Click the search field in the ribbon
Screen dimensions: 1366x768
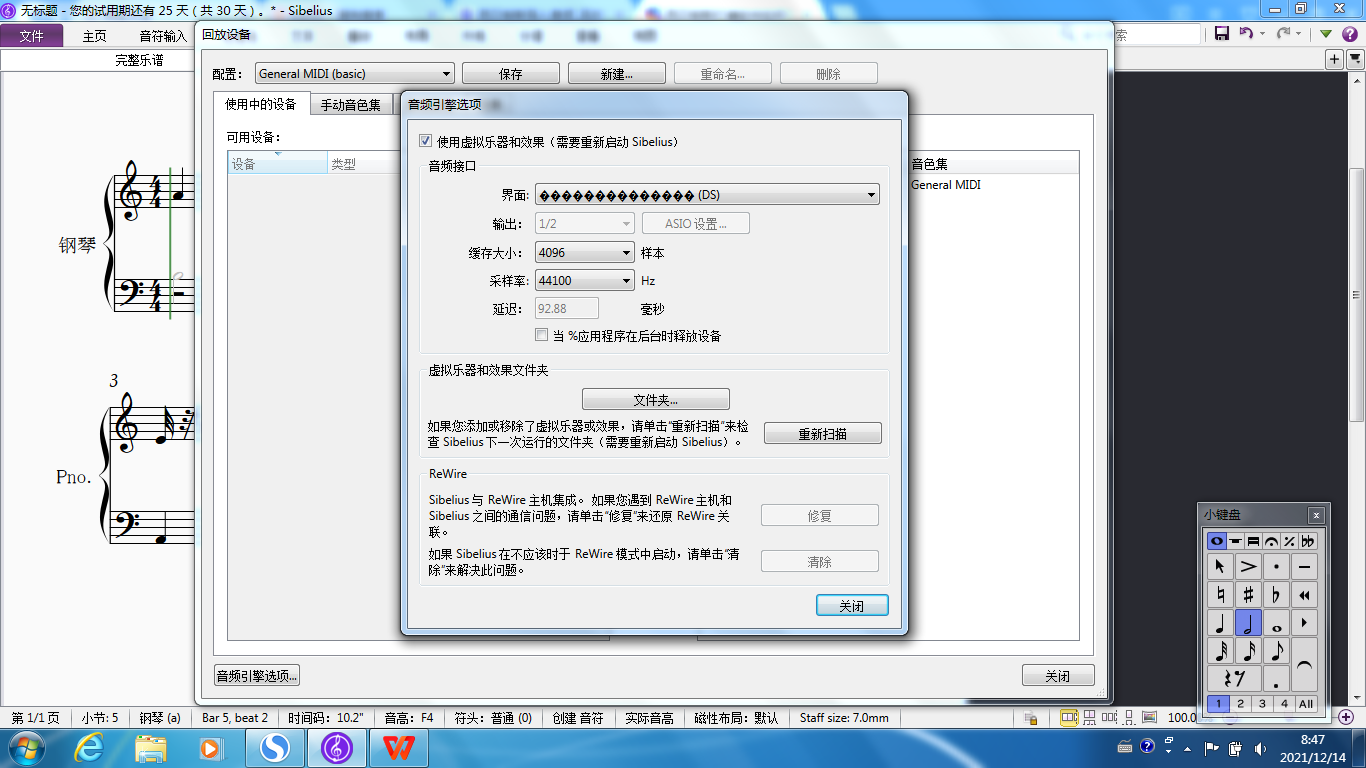click(1156, 34)
